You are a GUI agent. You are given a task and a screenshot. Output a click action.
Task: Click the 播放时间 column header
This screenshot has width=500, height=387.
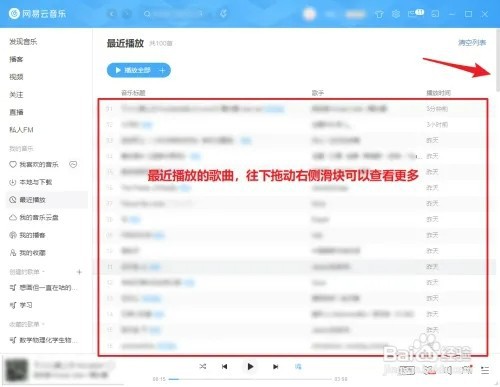[439, 93]
